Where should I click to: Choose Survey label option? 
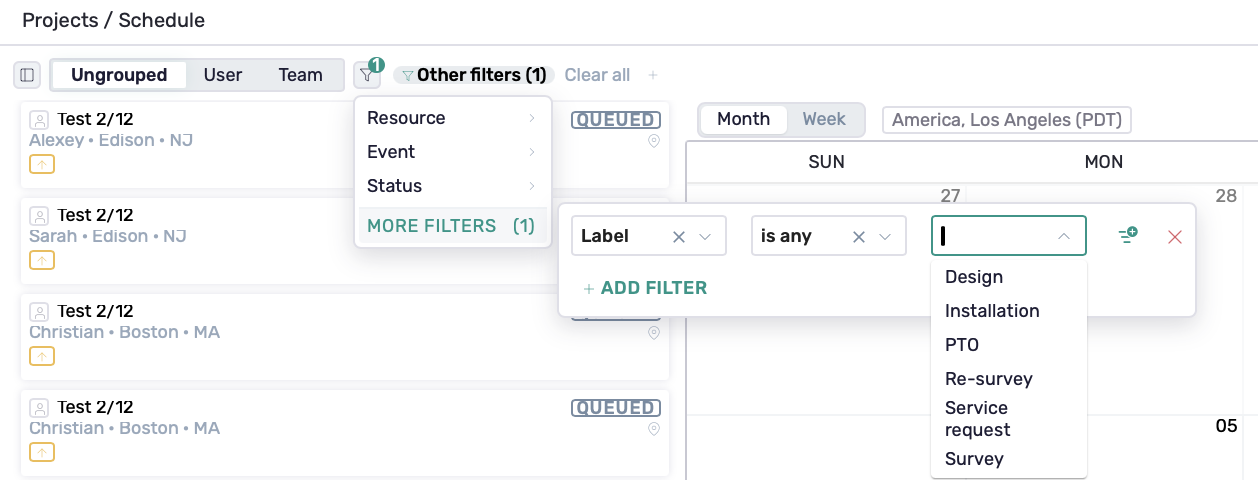(1009, 459)
